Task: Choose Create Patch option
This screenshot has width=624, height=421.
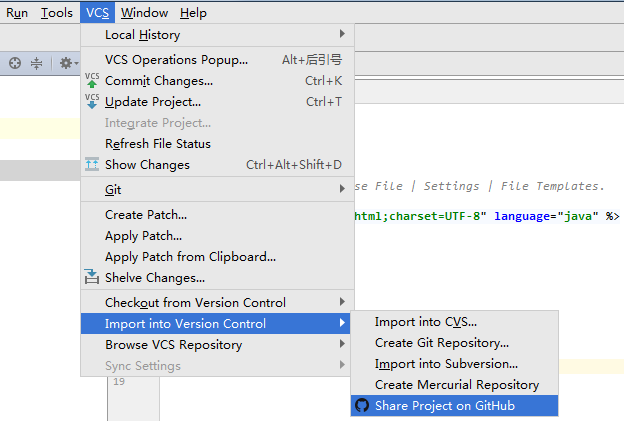Action: [x=217, y=215]
